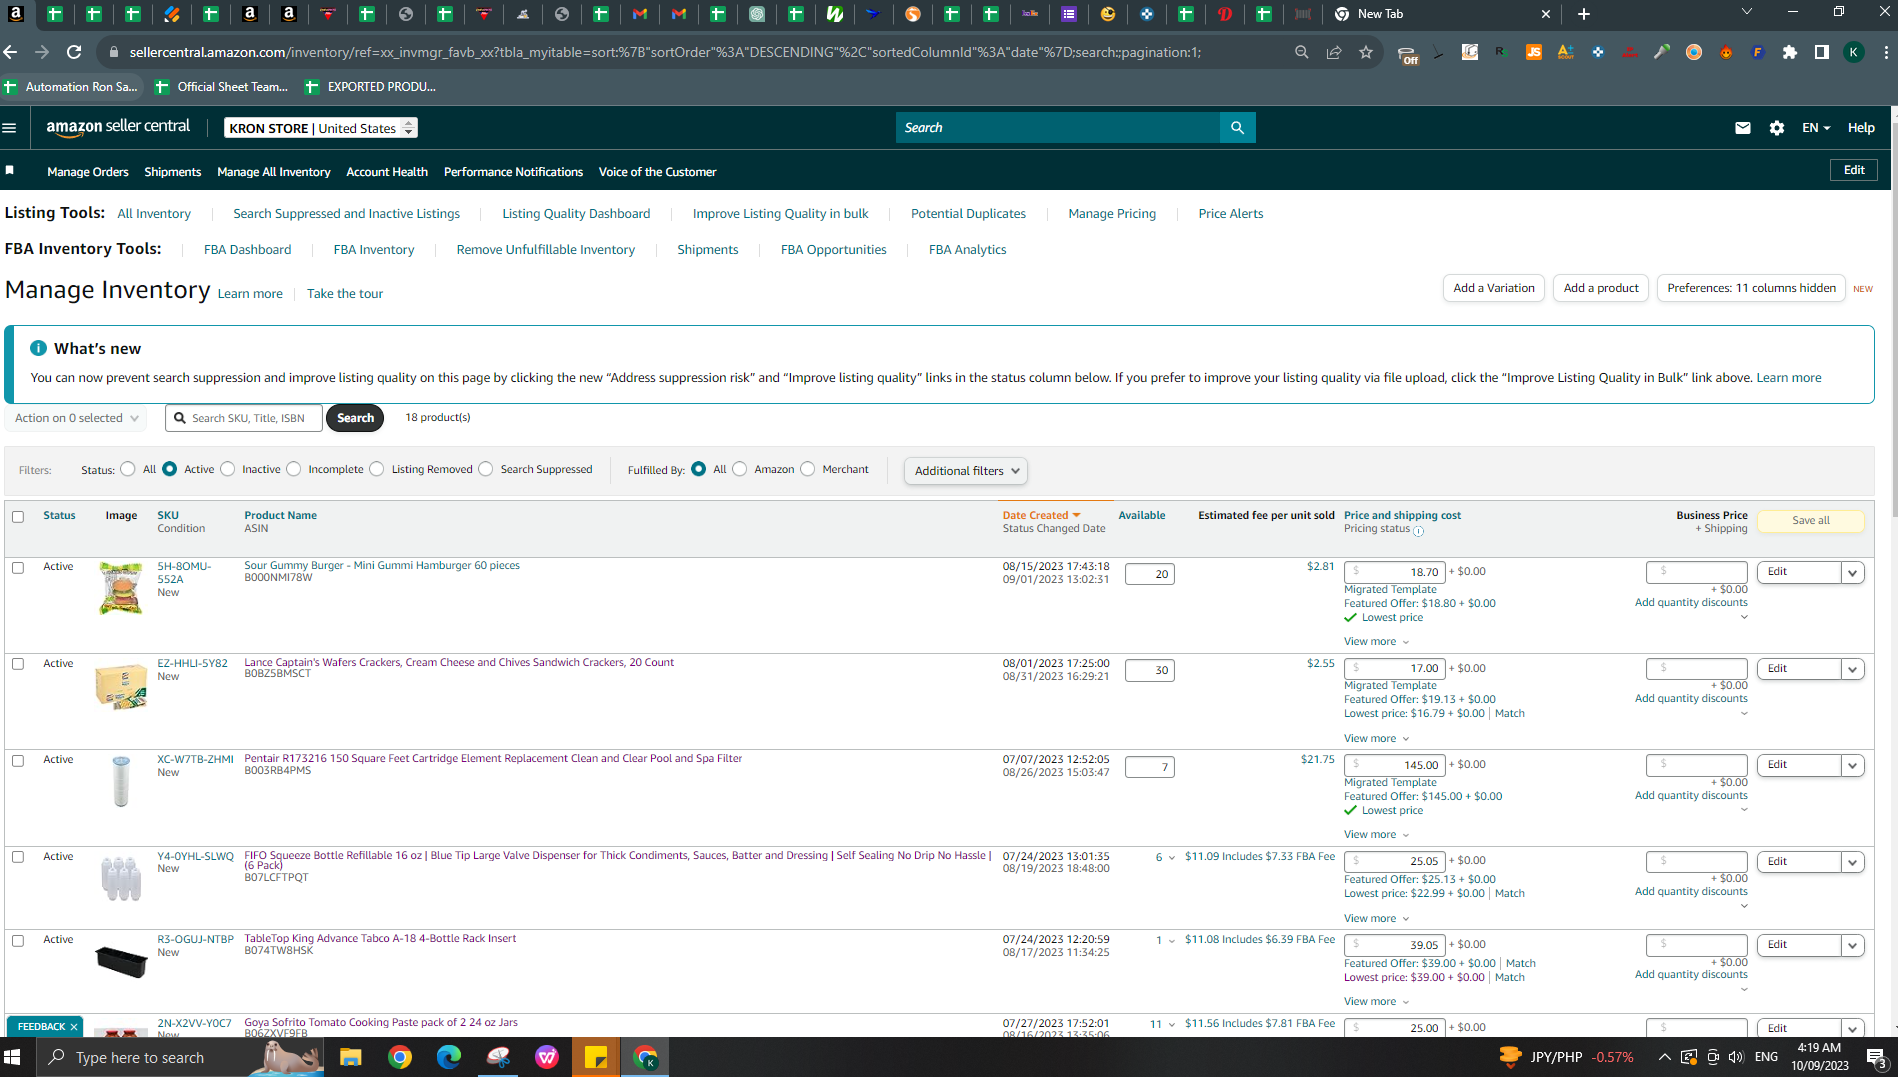
Task: Click the search magnifier button in header
Action: click(1237, 128)
